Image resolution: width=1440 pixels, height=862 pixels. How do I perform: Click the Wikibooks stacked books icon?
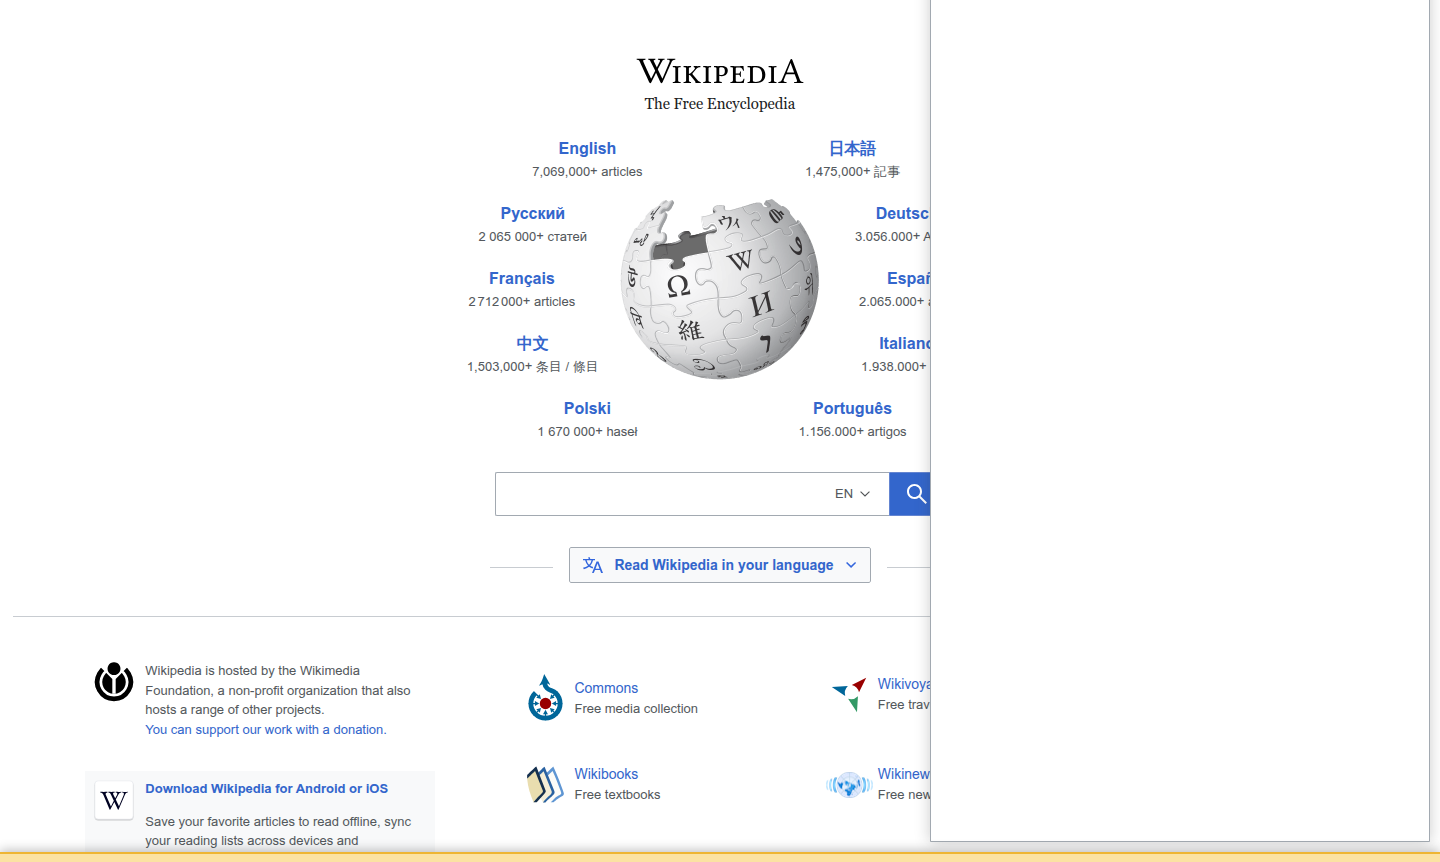[x=545, y=784]
